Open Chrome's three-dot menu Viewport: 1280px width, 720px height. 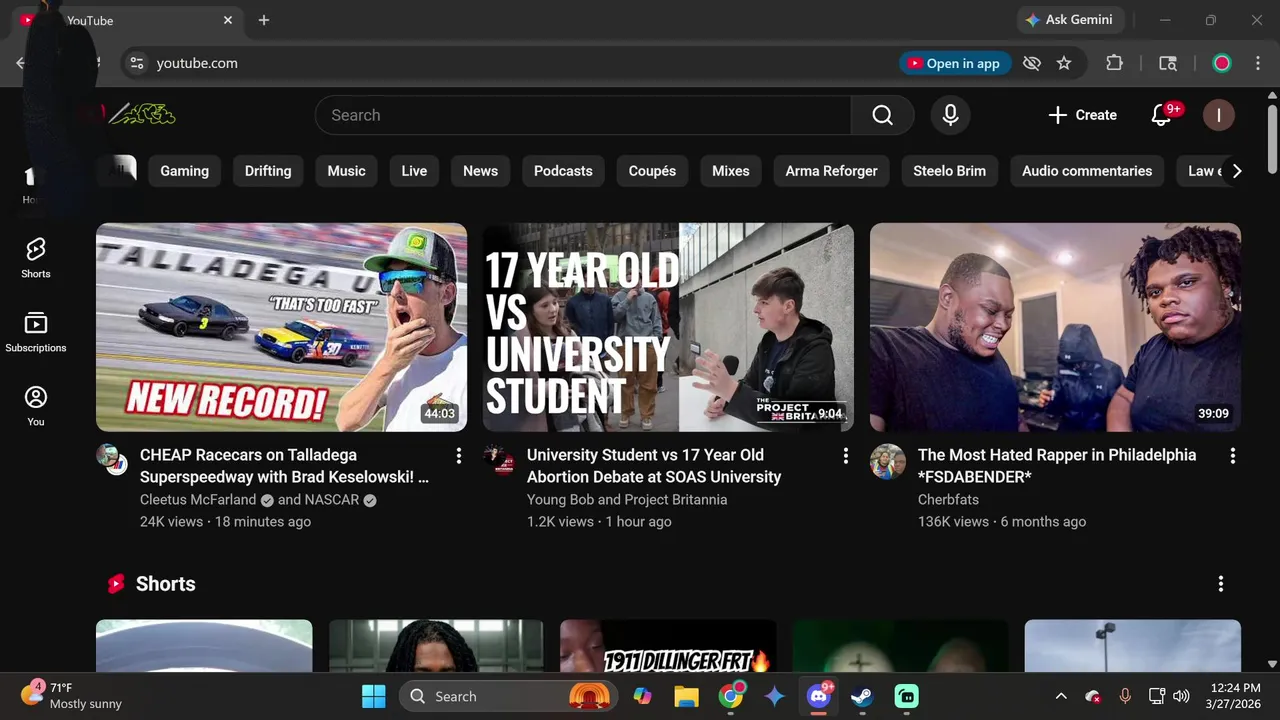coord(1258,63)
